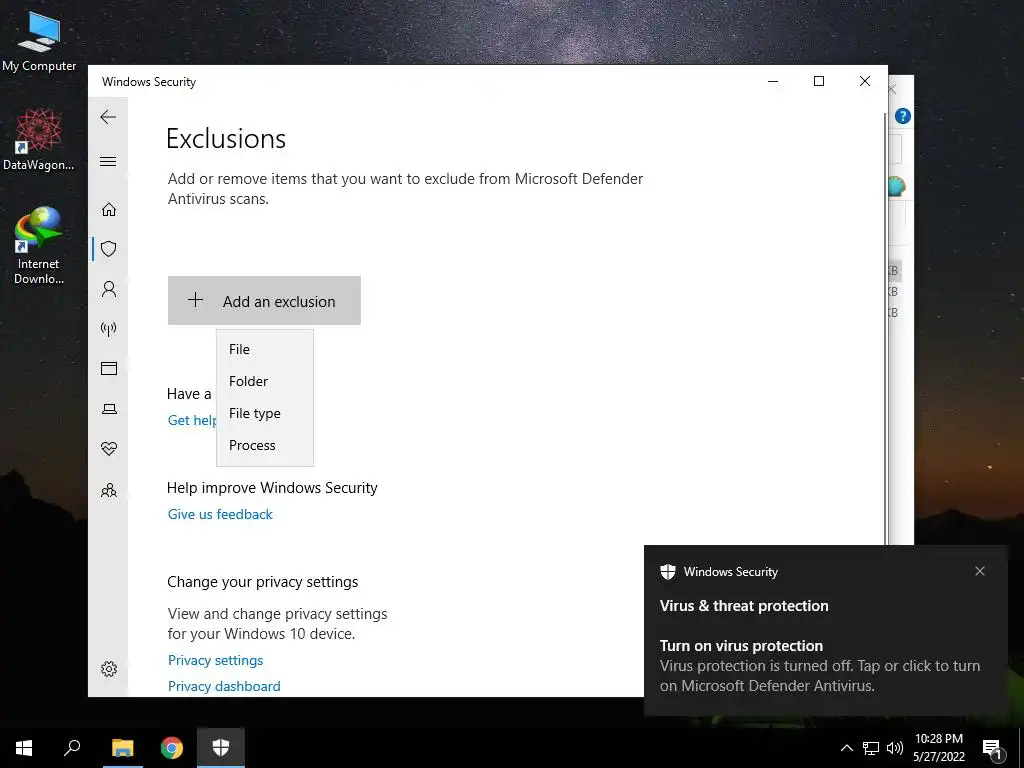Image resolution: width=1024 pixels, height=768 pixels.
Task: Open the Windows Start menu
Action: [24, 748]
